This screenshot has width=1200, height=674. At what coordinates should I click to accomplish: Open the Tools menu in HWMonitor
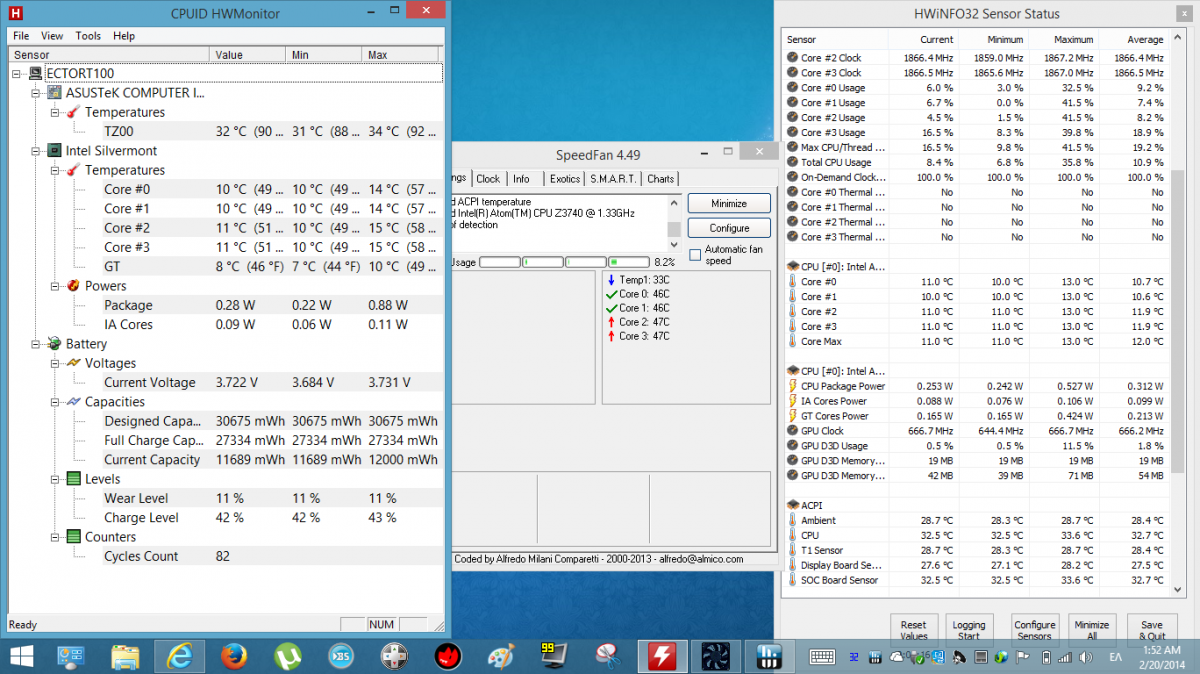click(x=88, y=36)
